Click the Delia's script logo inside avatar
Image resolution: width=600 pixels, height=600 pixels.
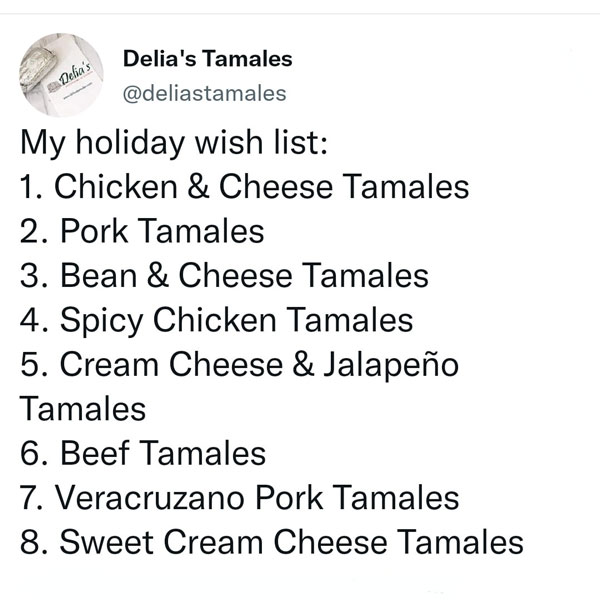75,73
